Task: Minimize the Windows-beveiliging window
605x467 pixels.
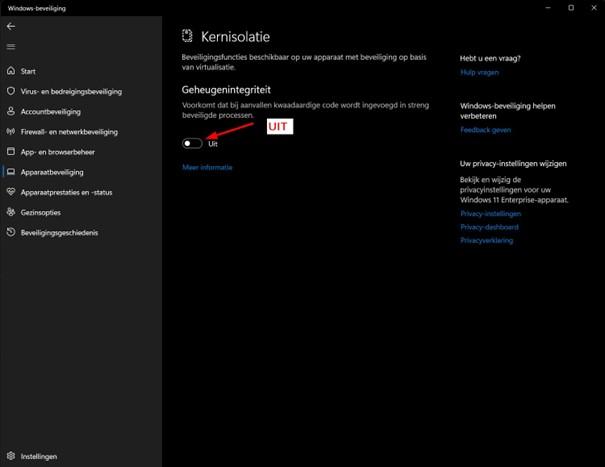Action: coord(548,8)
